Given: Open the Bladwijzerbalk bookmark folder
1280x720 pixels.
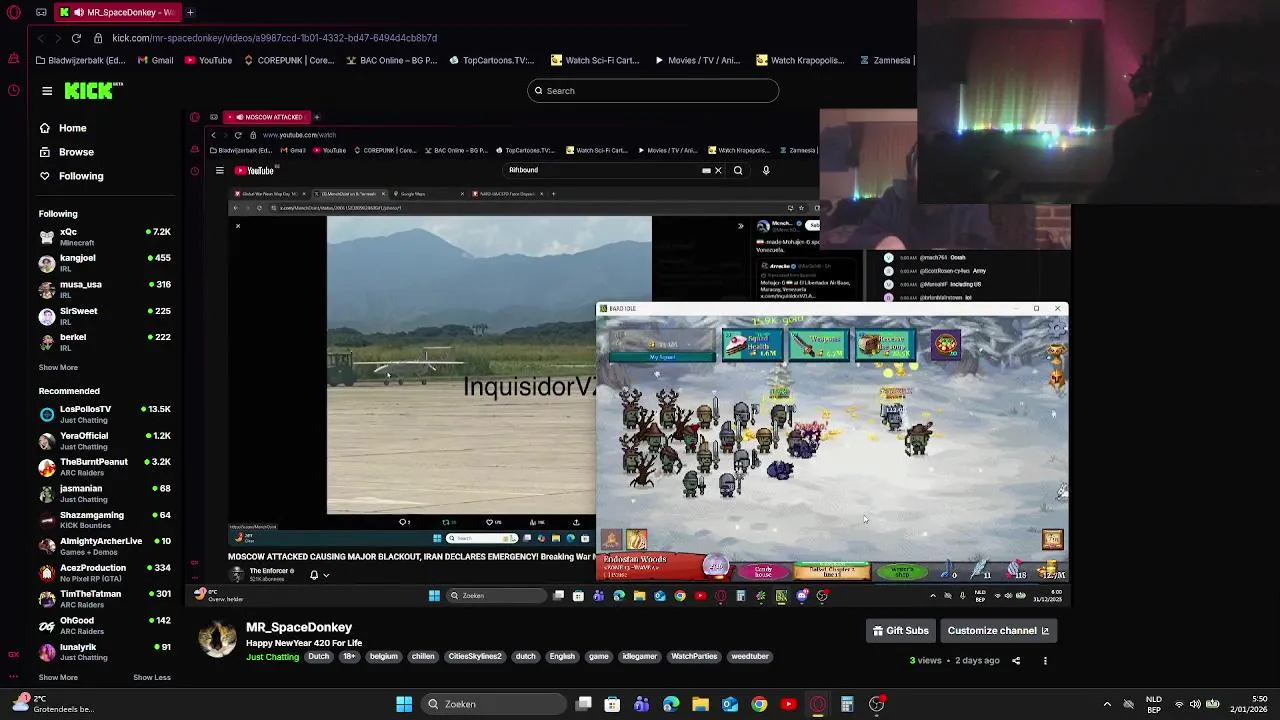Looking at the screenshot, I should point(79,60).
